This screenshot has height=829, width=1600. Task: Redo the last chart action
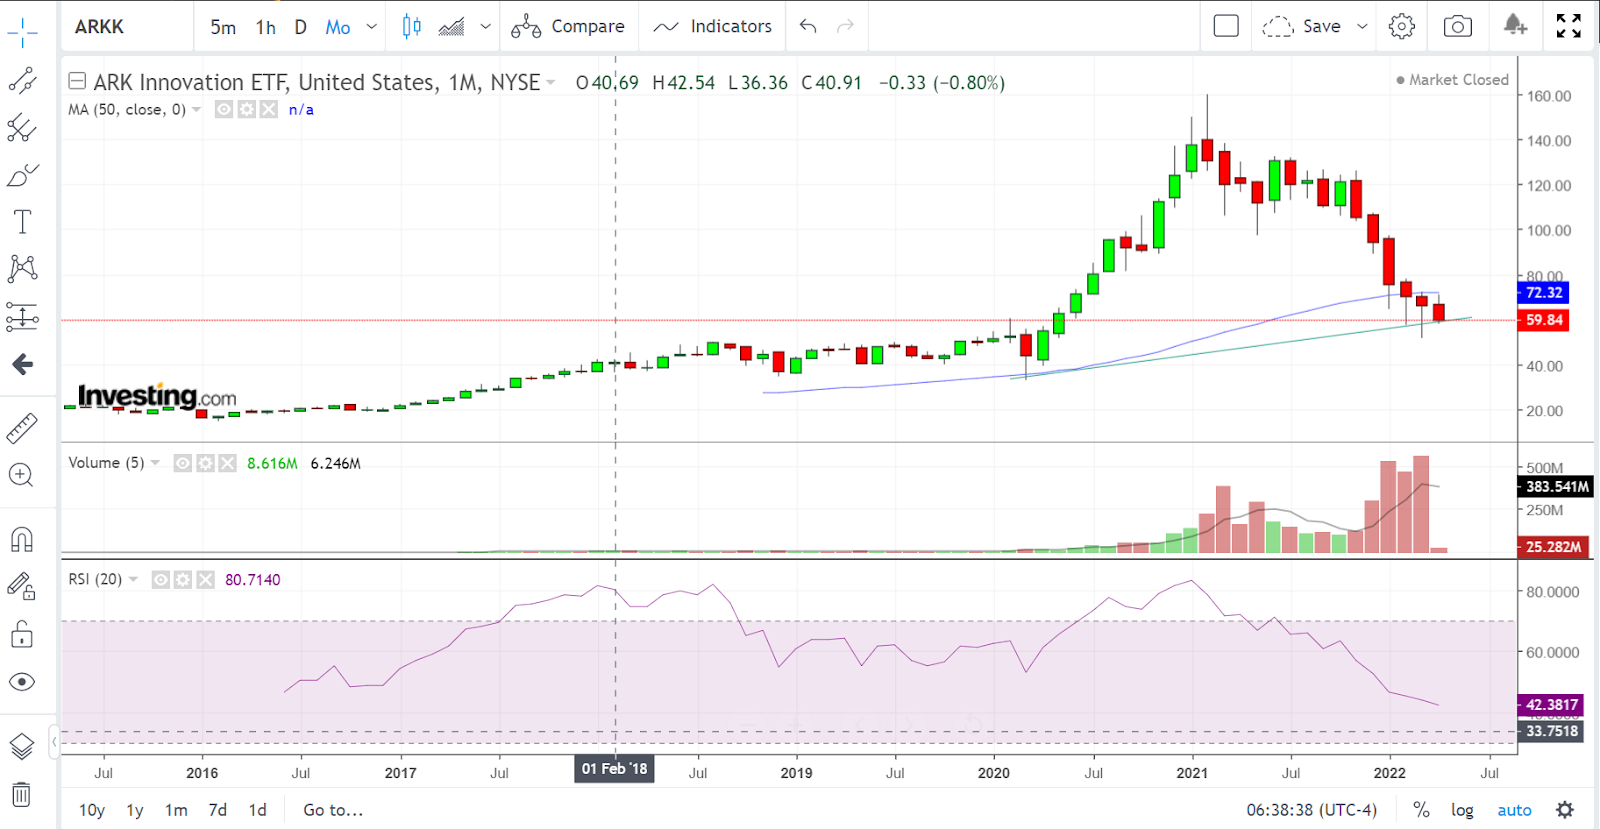(x=846, y=27)
